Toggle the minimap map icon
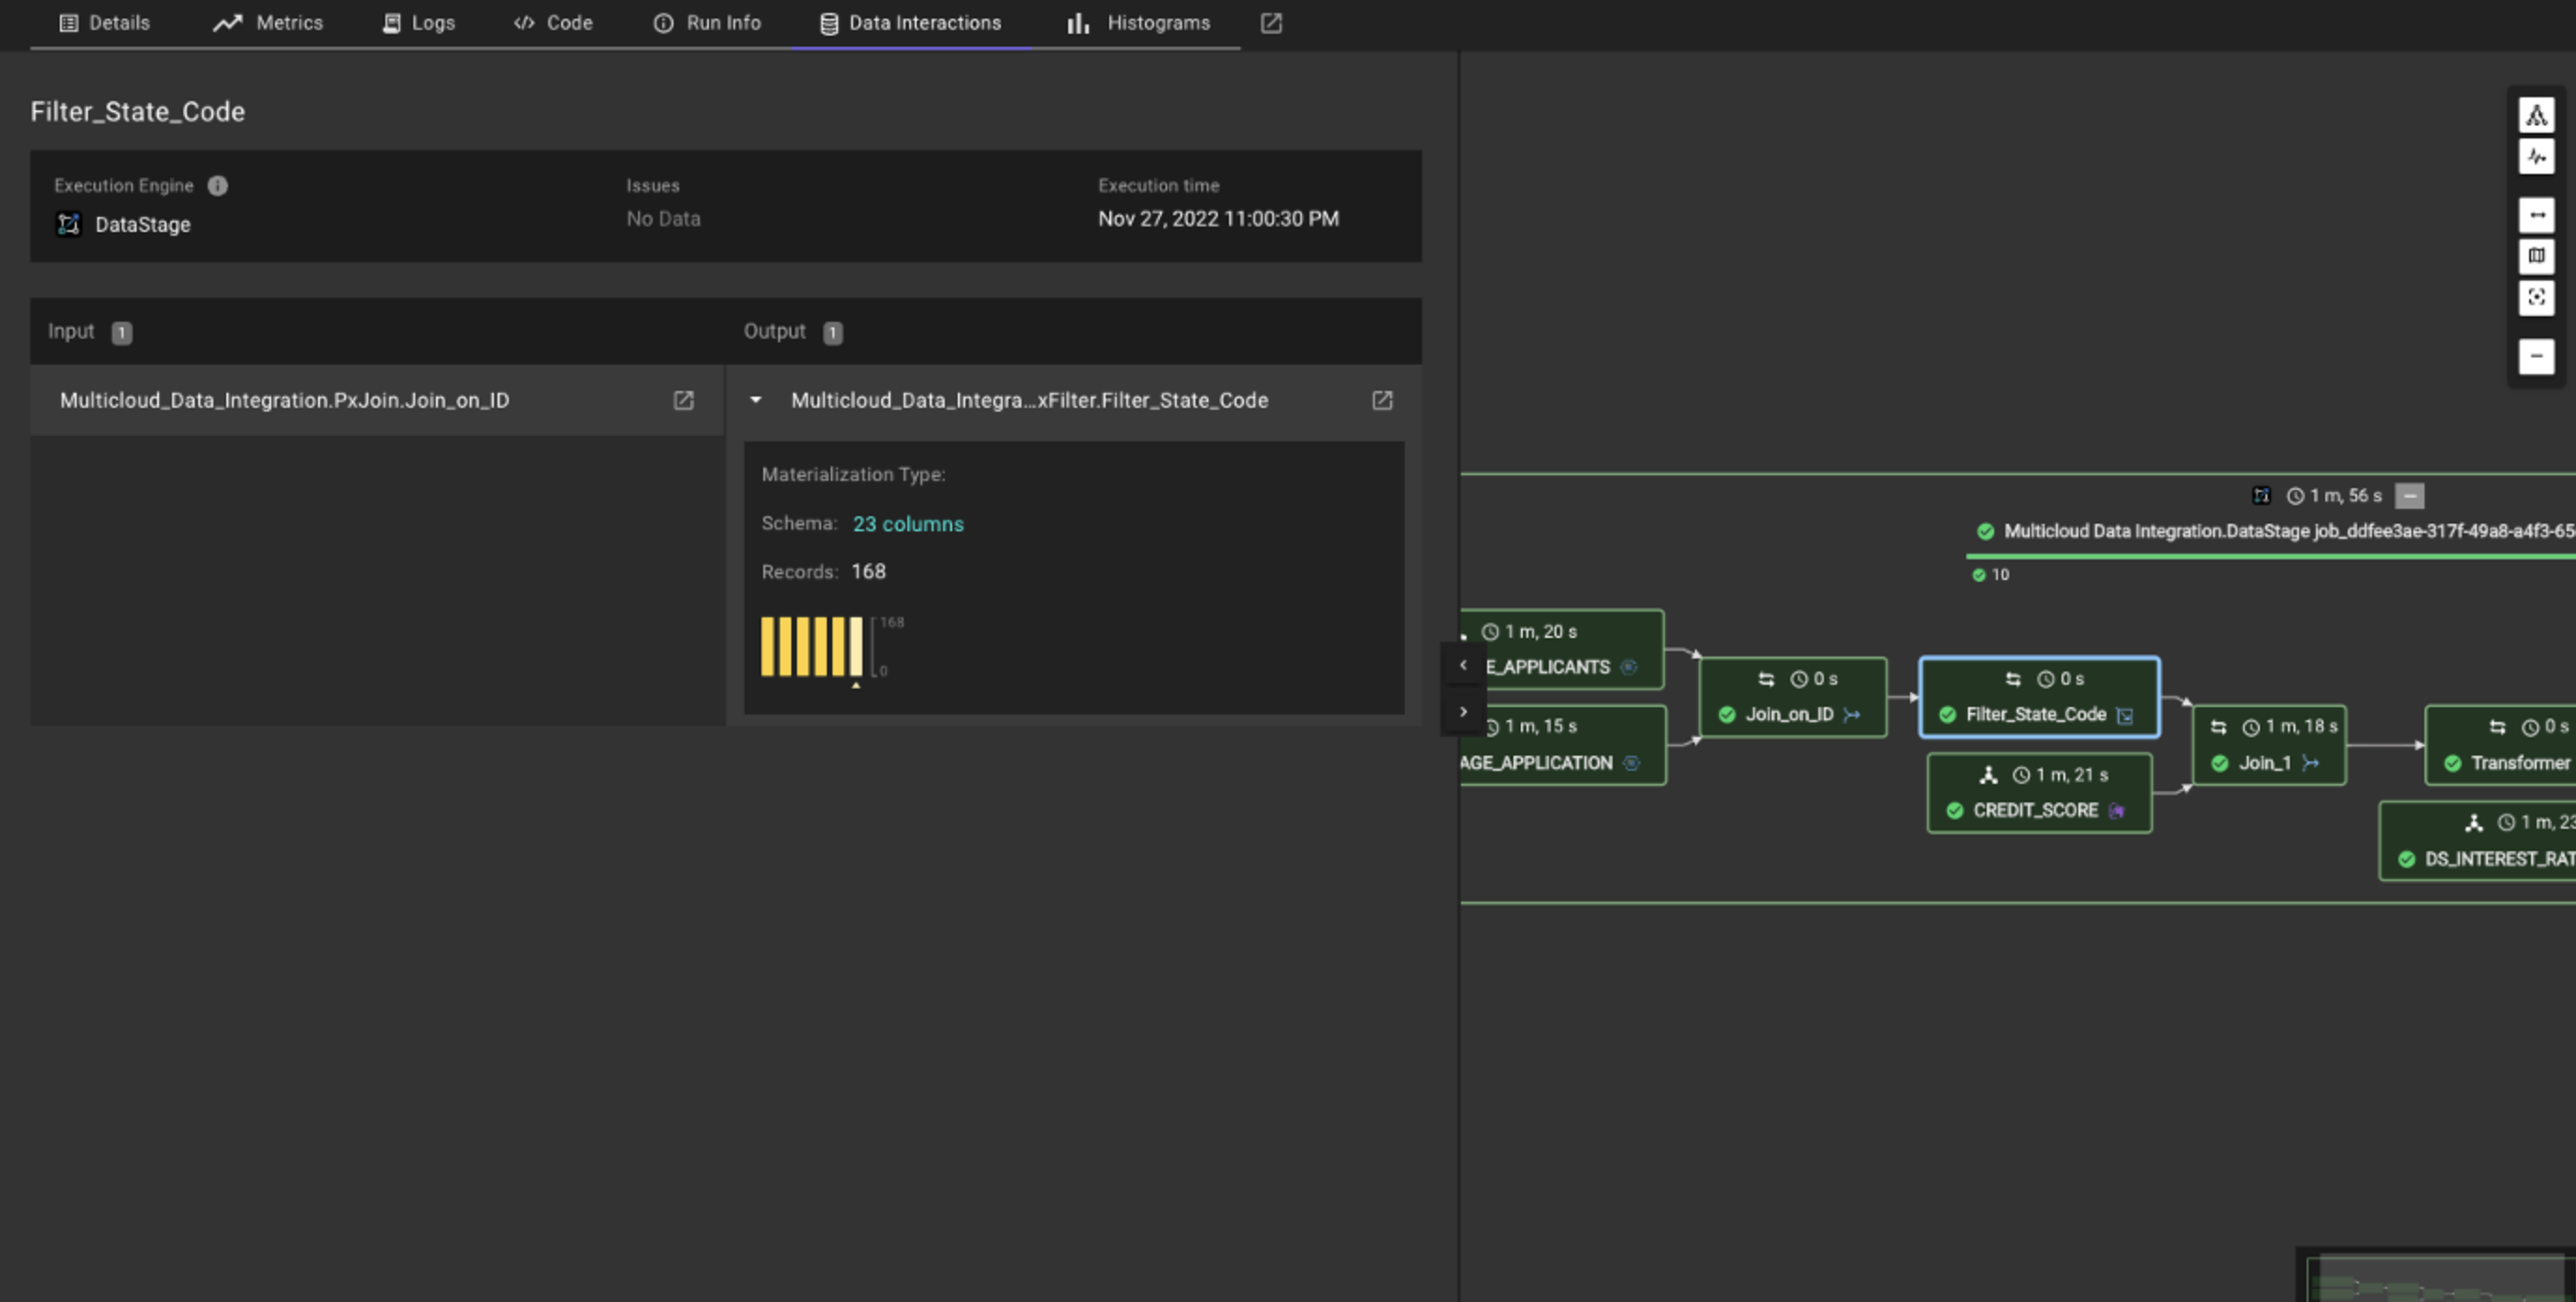This screenshot has width=2576, height=1302. 2536,256
